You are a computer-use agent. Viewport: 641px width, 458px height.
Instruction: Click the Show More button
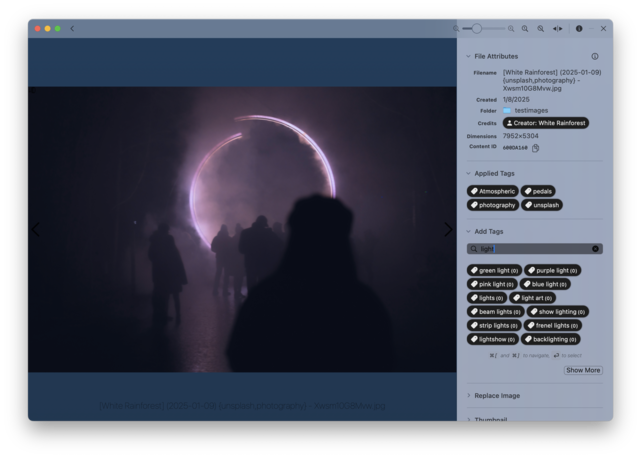pos(583,370)
